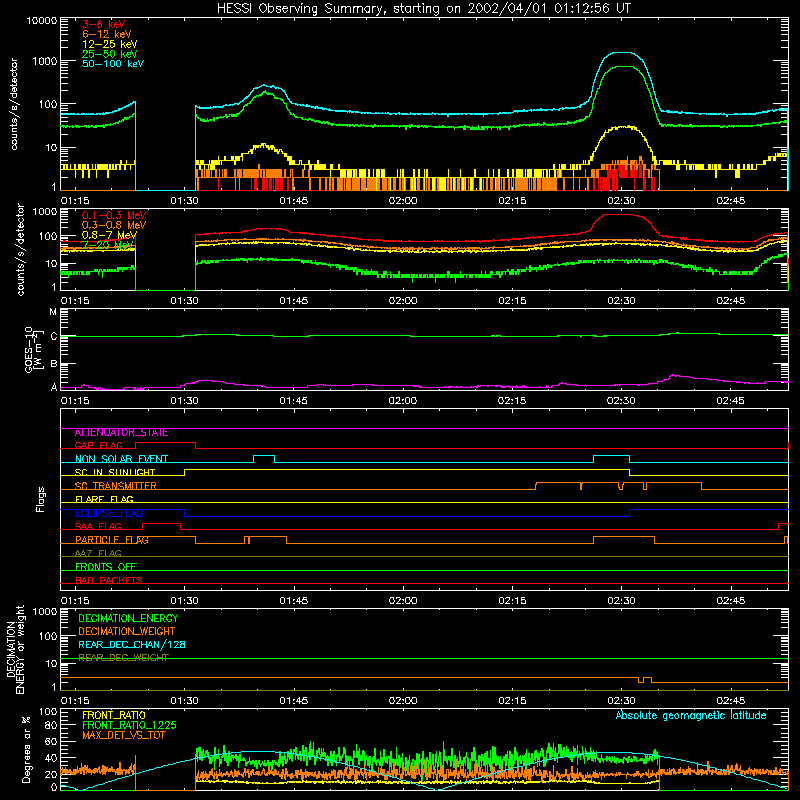Select the 3-6 keV legend label
This screenshot has height=800, width=800.
tap(104, 24)
